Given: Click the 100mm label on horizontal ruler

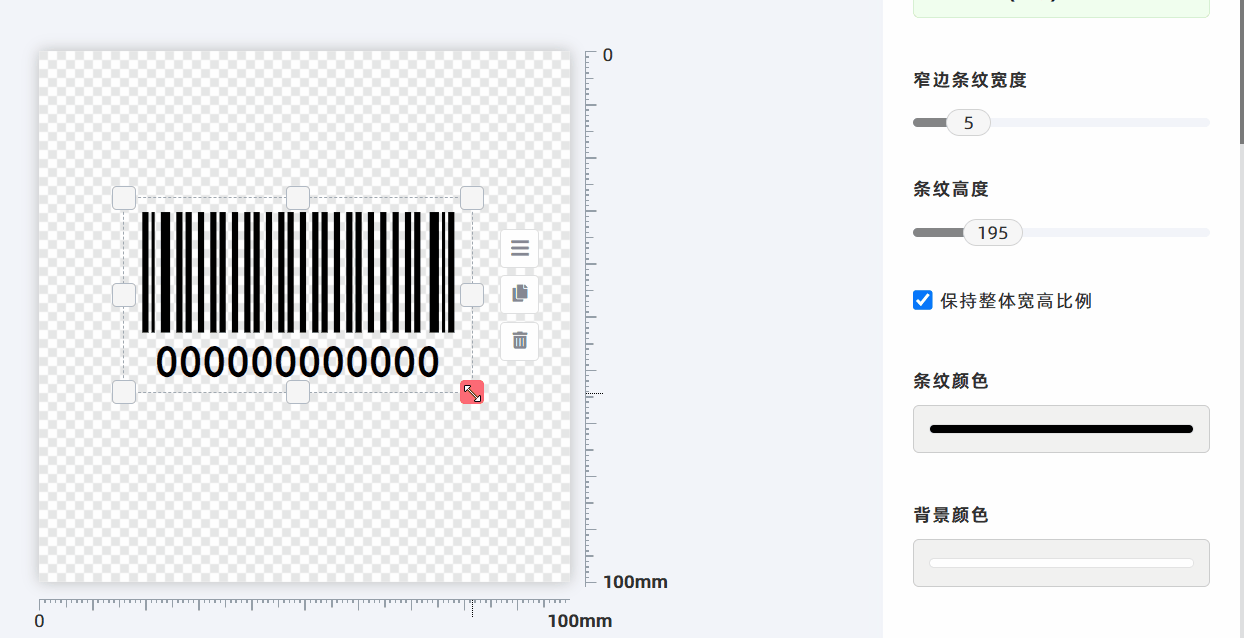Looking at the screenshot, I should (579, 621).
